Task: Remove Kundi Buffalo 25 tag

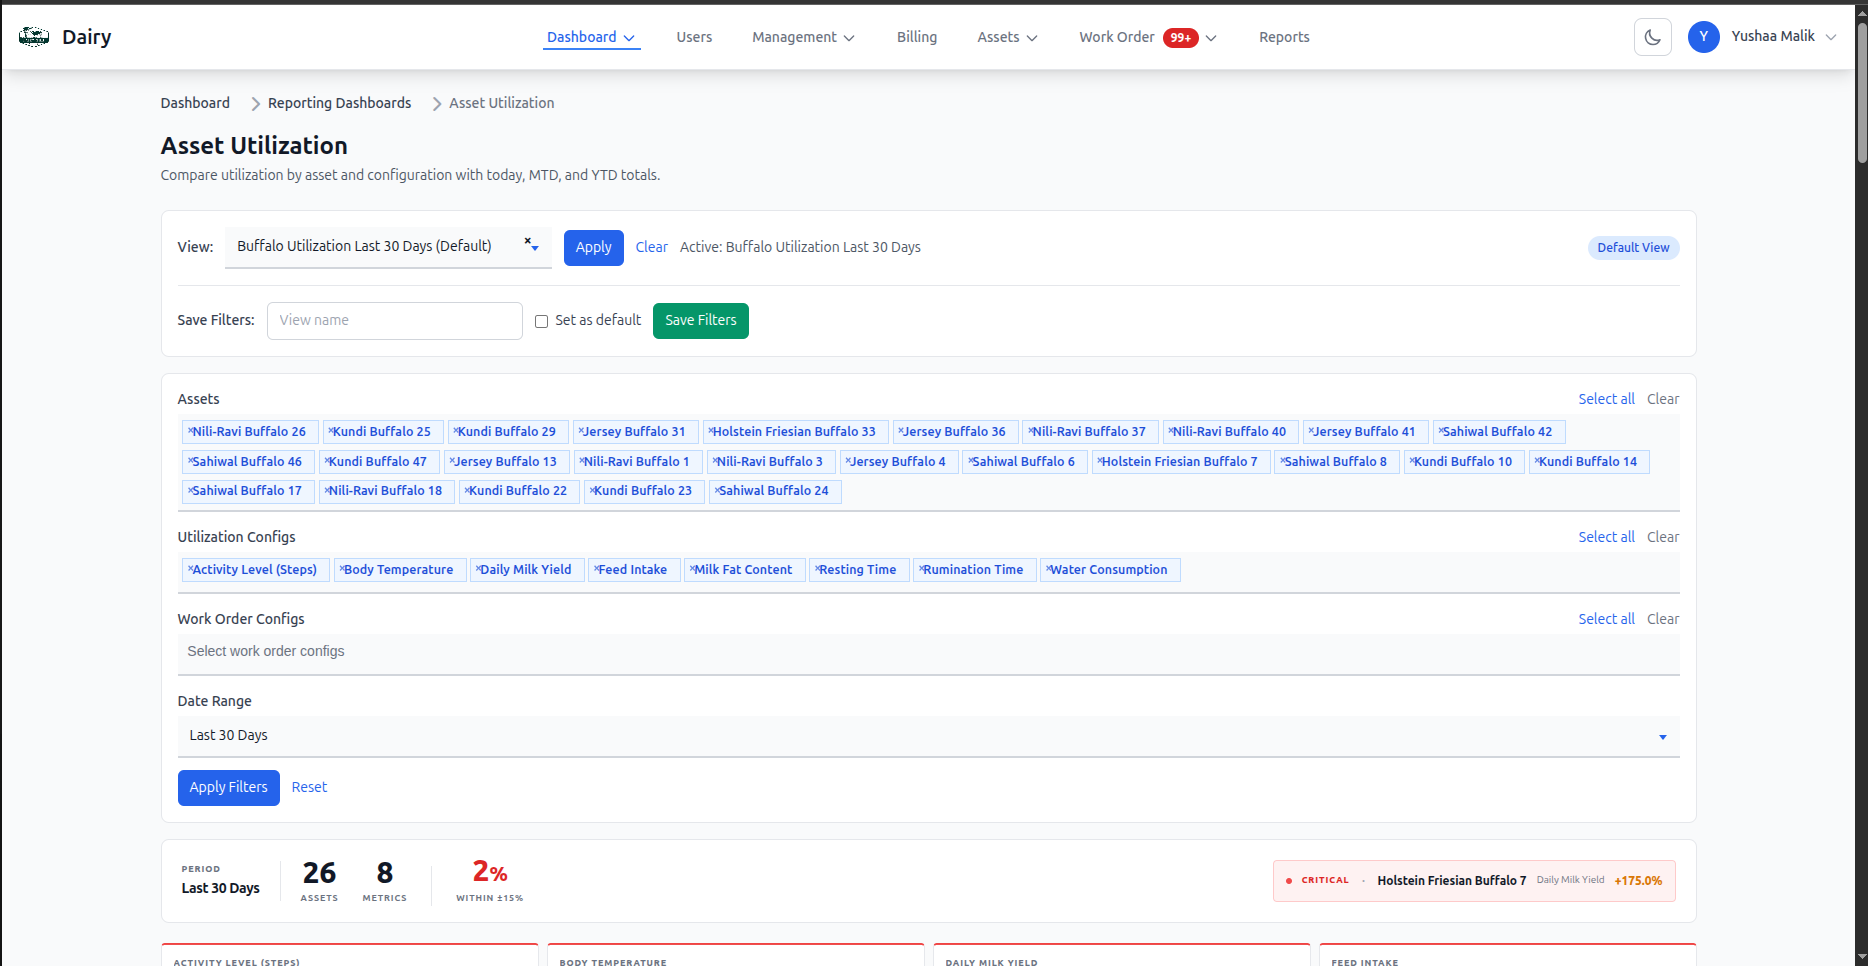Action: pyautogui.click(x=330, y=431)
